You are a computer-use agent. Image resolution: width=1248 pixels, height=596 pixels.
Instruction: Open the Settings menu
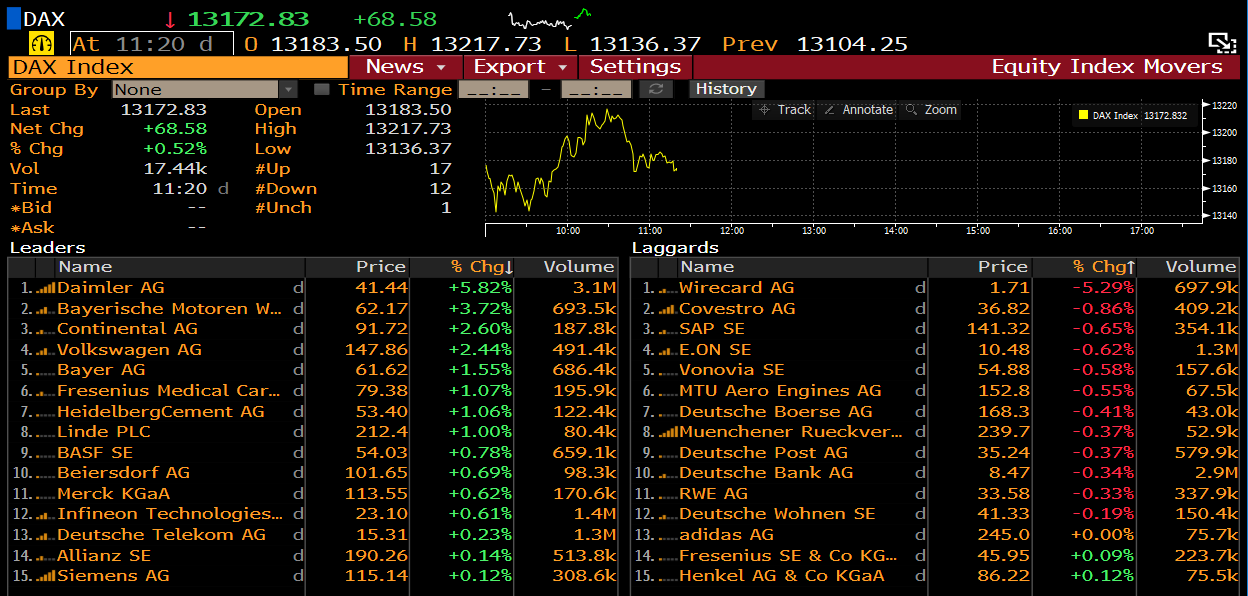click(635, 67)
